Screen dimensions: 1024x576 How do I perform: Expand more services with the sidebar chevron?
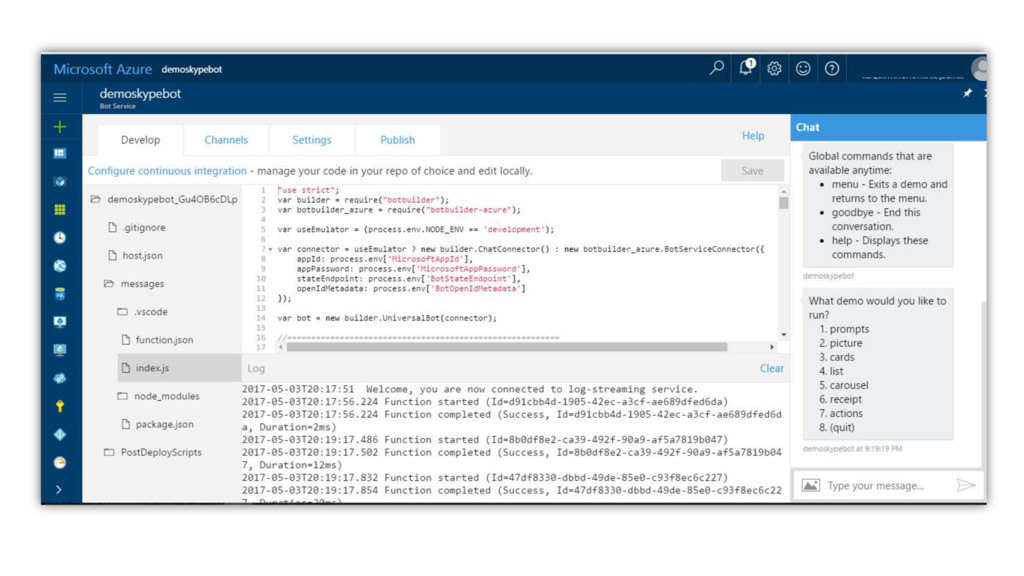pos(59,490)
